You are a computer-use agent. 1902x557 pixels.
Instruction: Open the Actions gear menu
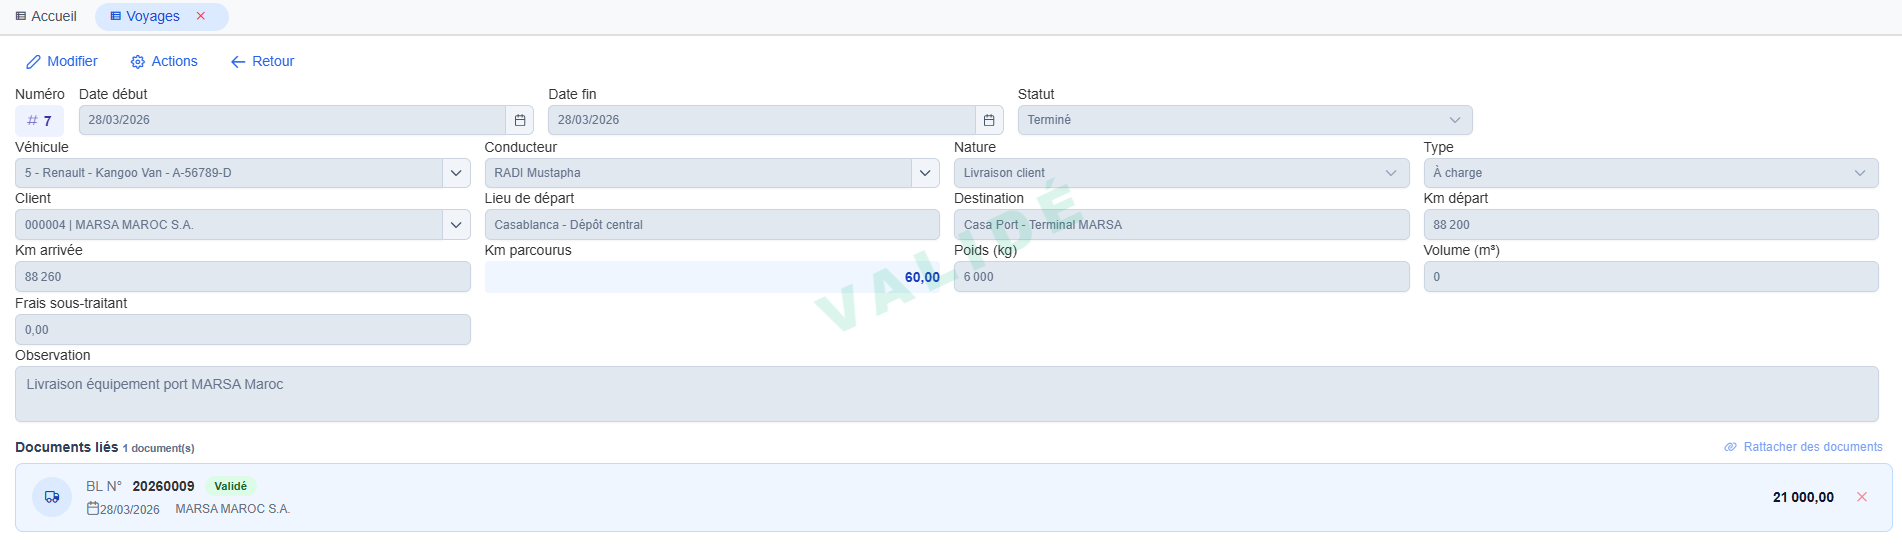(164, 61)
